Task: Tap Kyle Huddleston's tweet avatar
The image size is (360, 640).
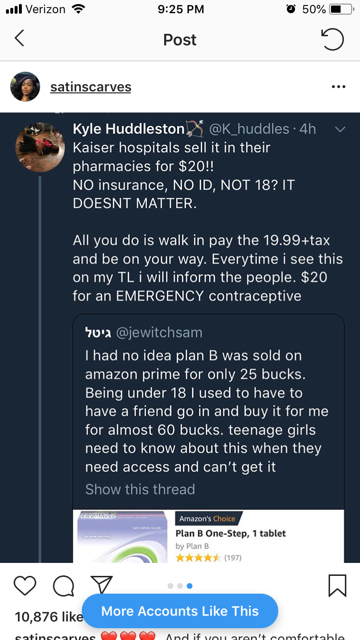Action: pyautogui.click(x=40, y=147)
